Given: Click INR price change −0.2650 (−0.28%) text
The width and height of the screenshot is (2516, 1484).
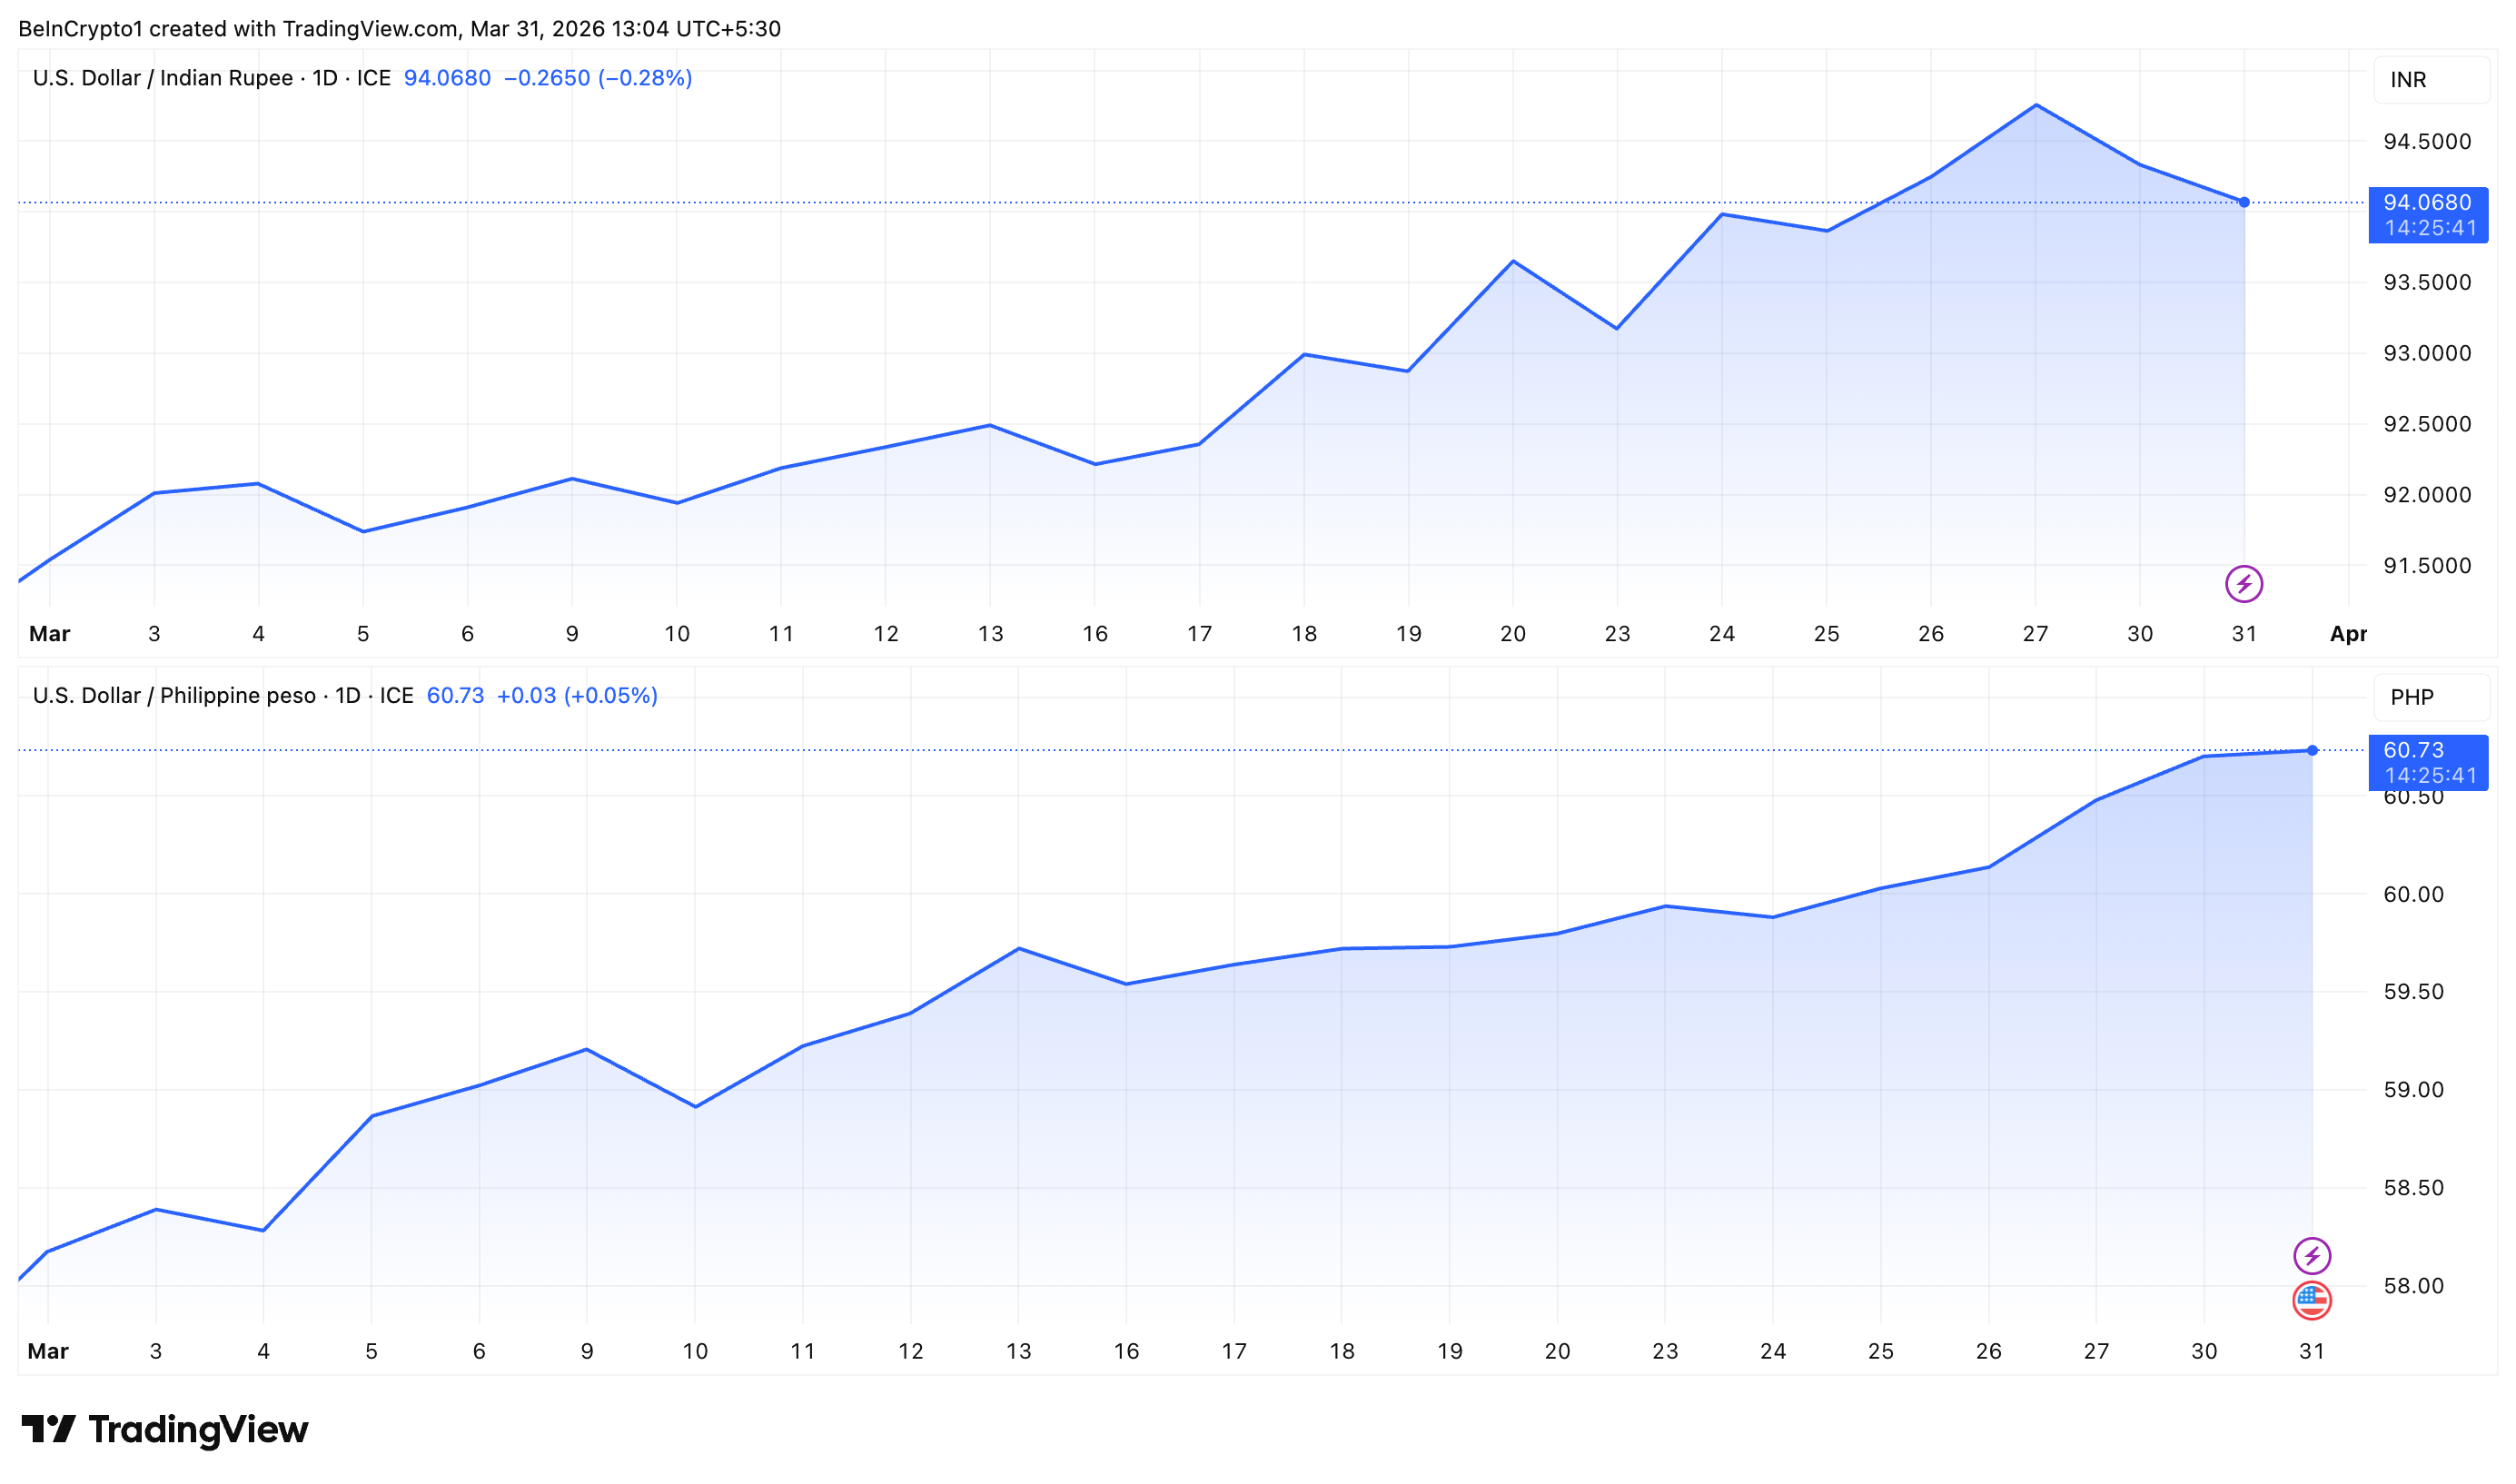Looking at the screenshot, I should (597, 78).
